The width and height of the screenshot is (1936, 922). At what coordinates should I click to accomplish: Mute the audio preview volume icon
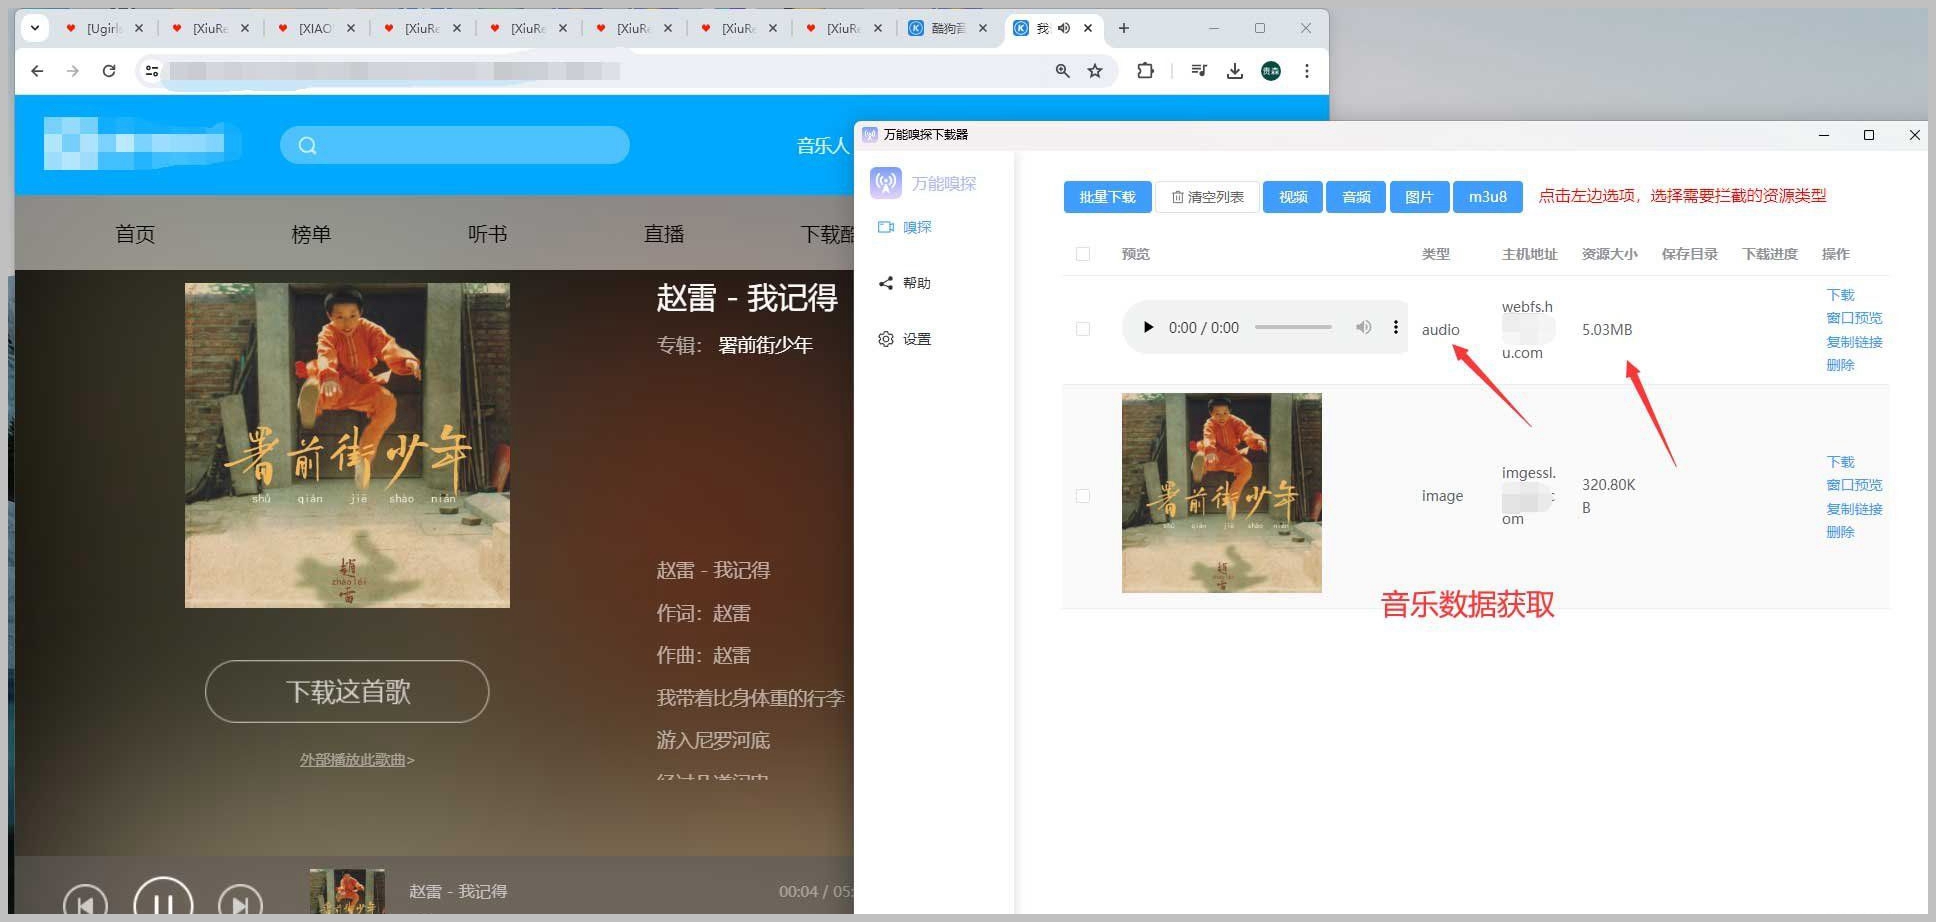(x=1363, y=327)
